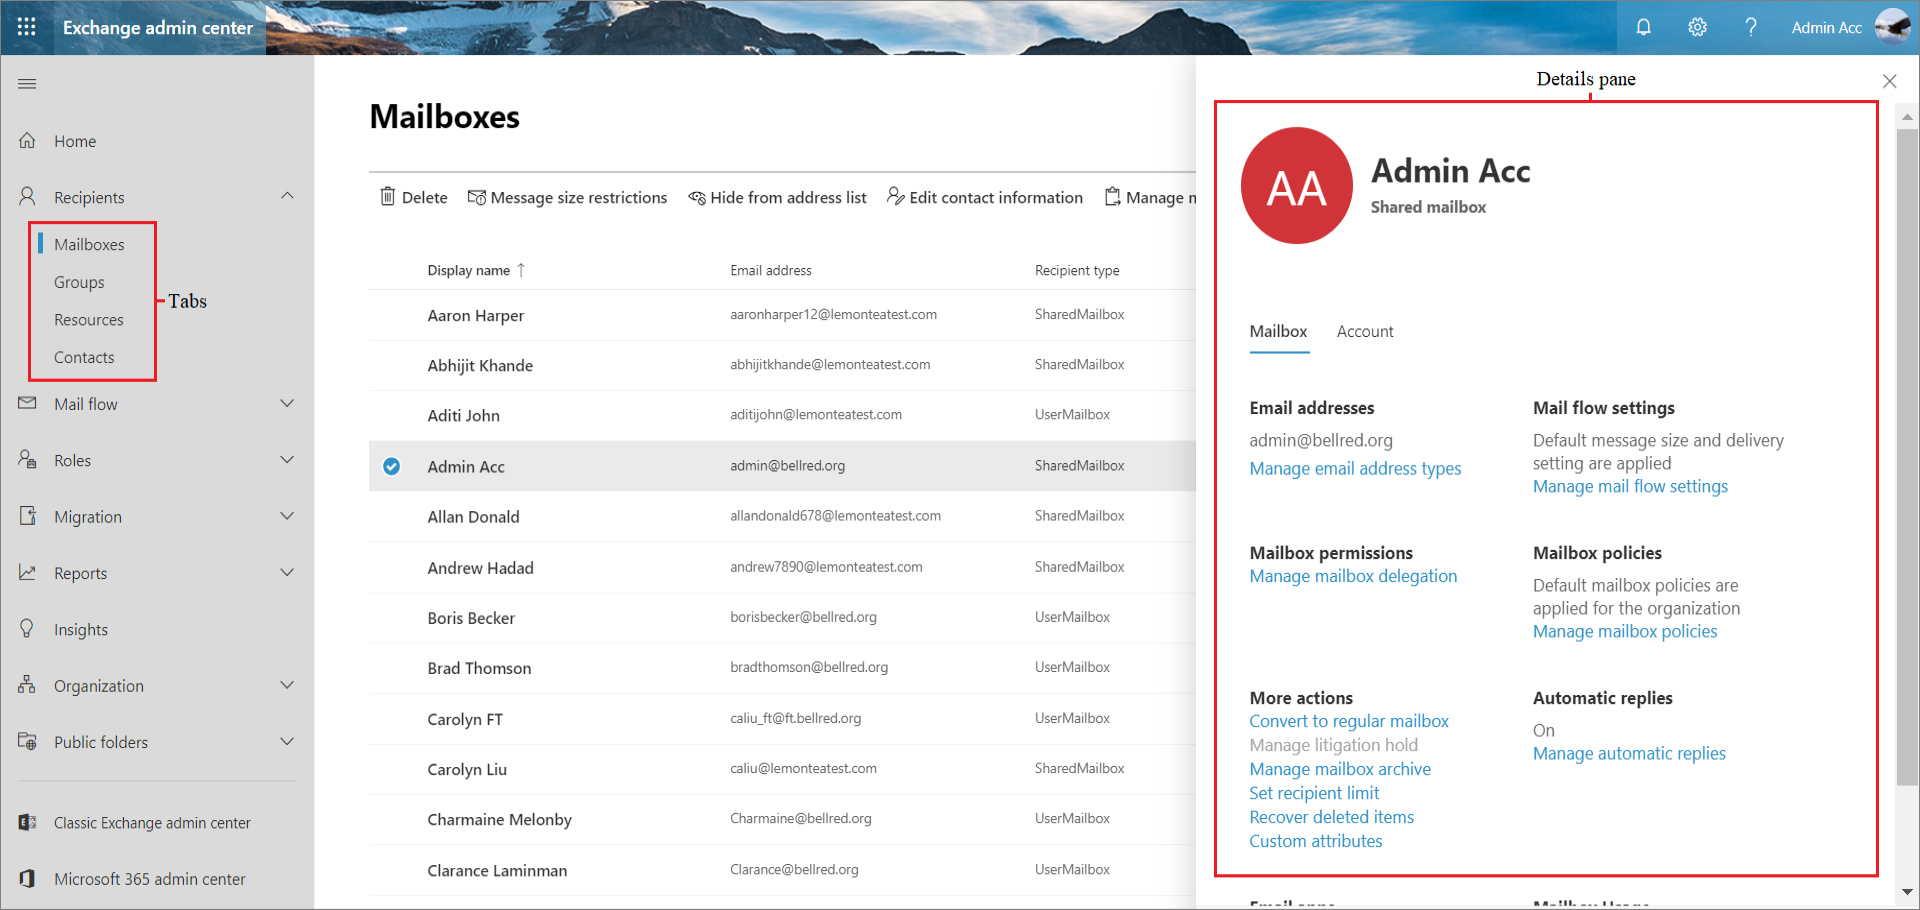Expand the Migration section
1920x910 pixels.
coord(287,517)
